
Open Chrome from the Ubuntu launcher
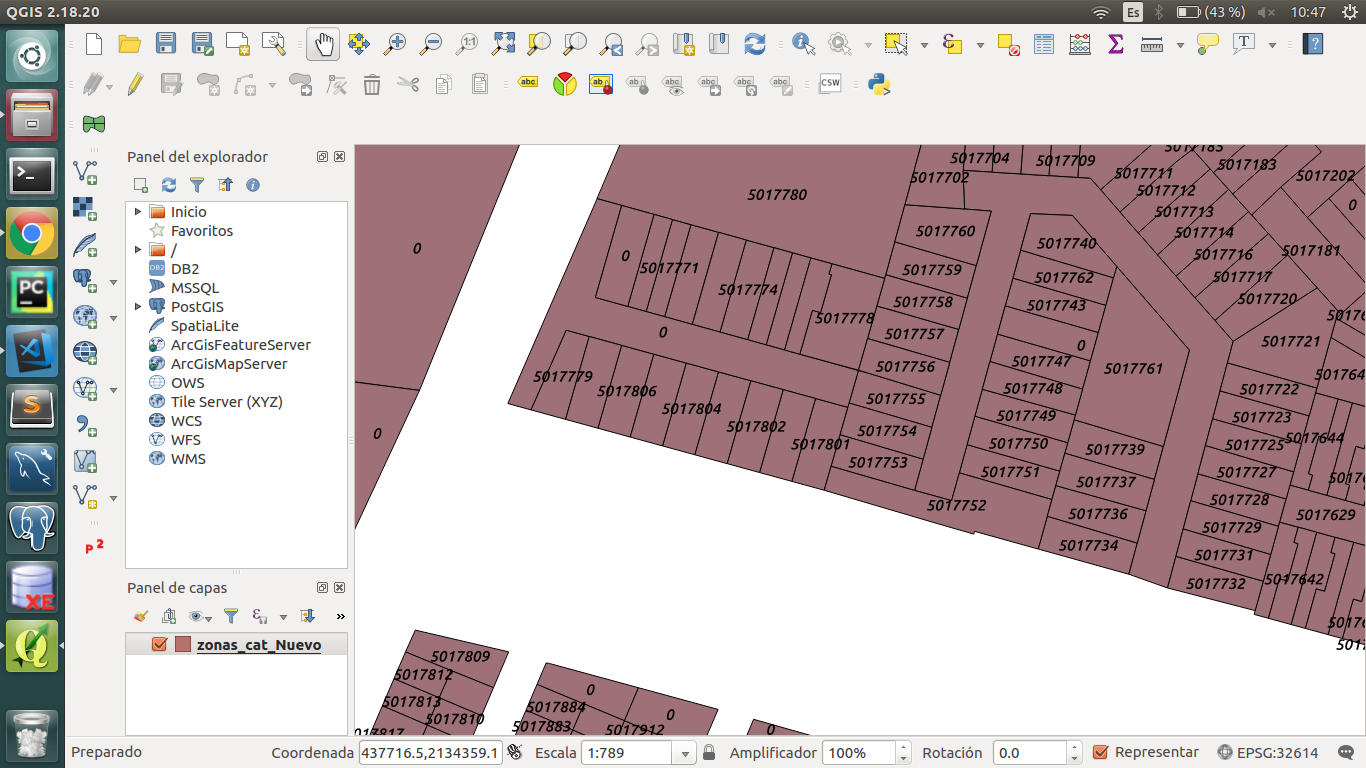32,235
